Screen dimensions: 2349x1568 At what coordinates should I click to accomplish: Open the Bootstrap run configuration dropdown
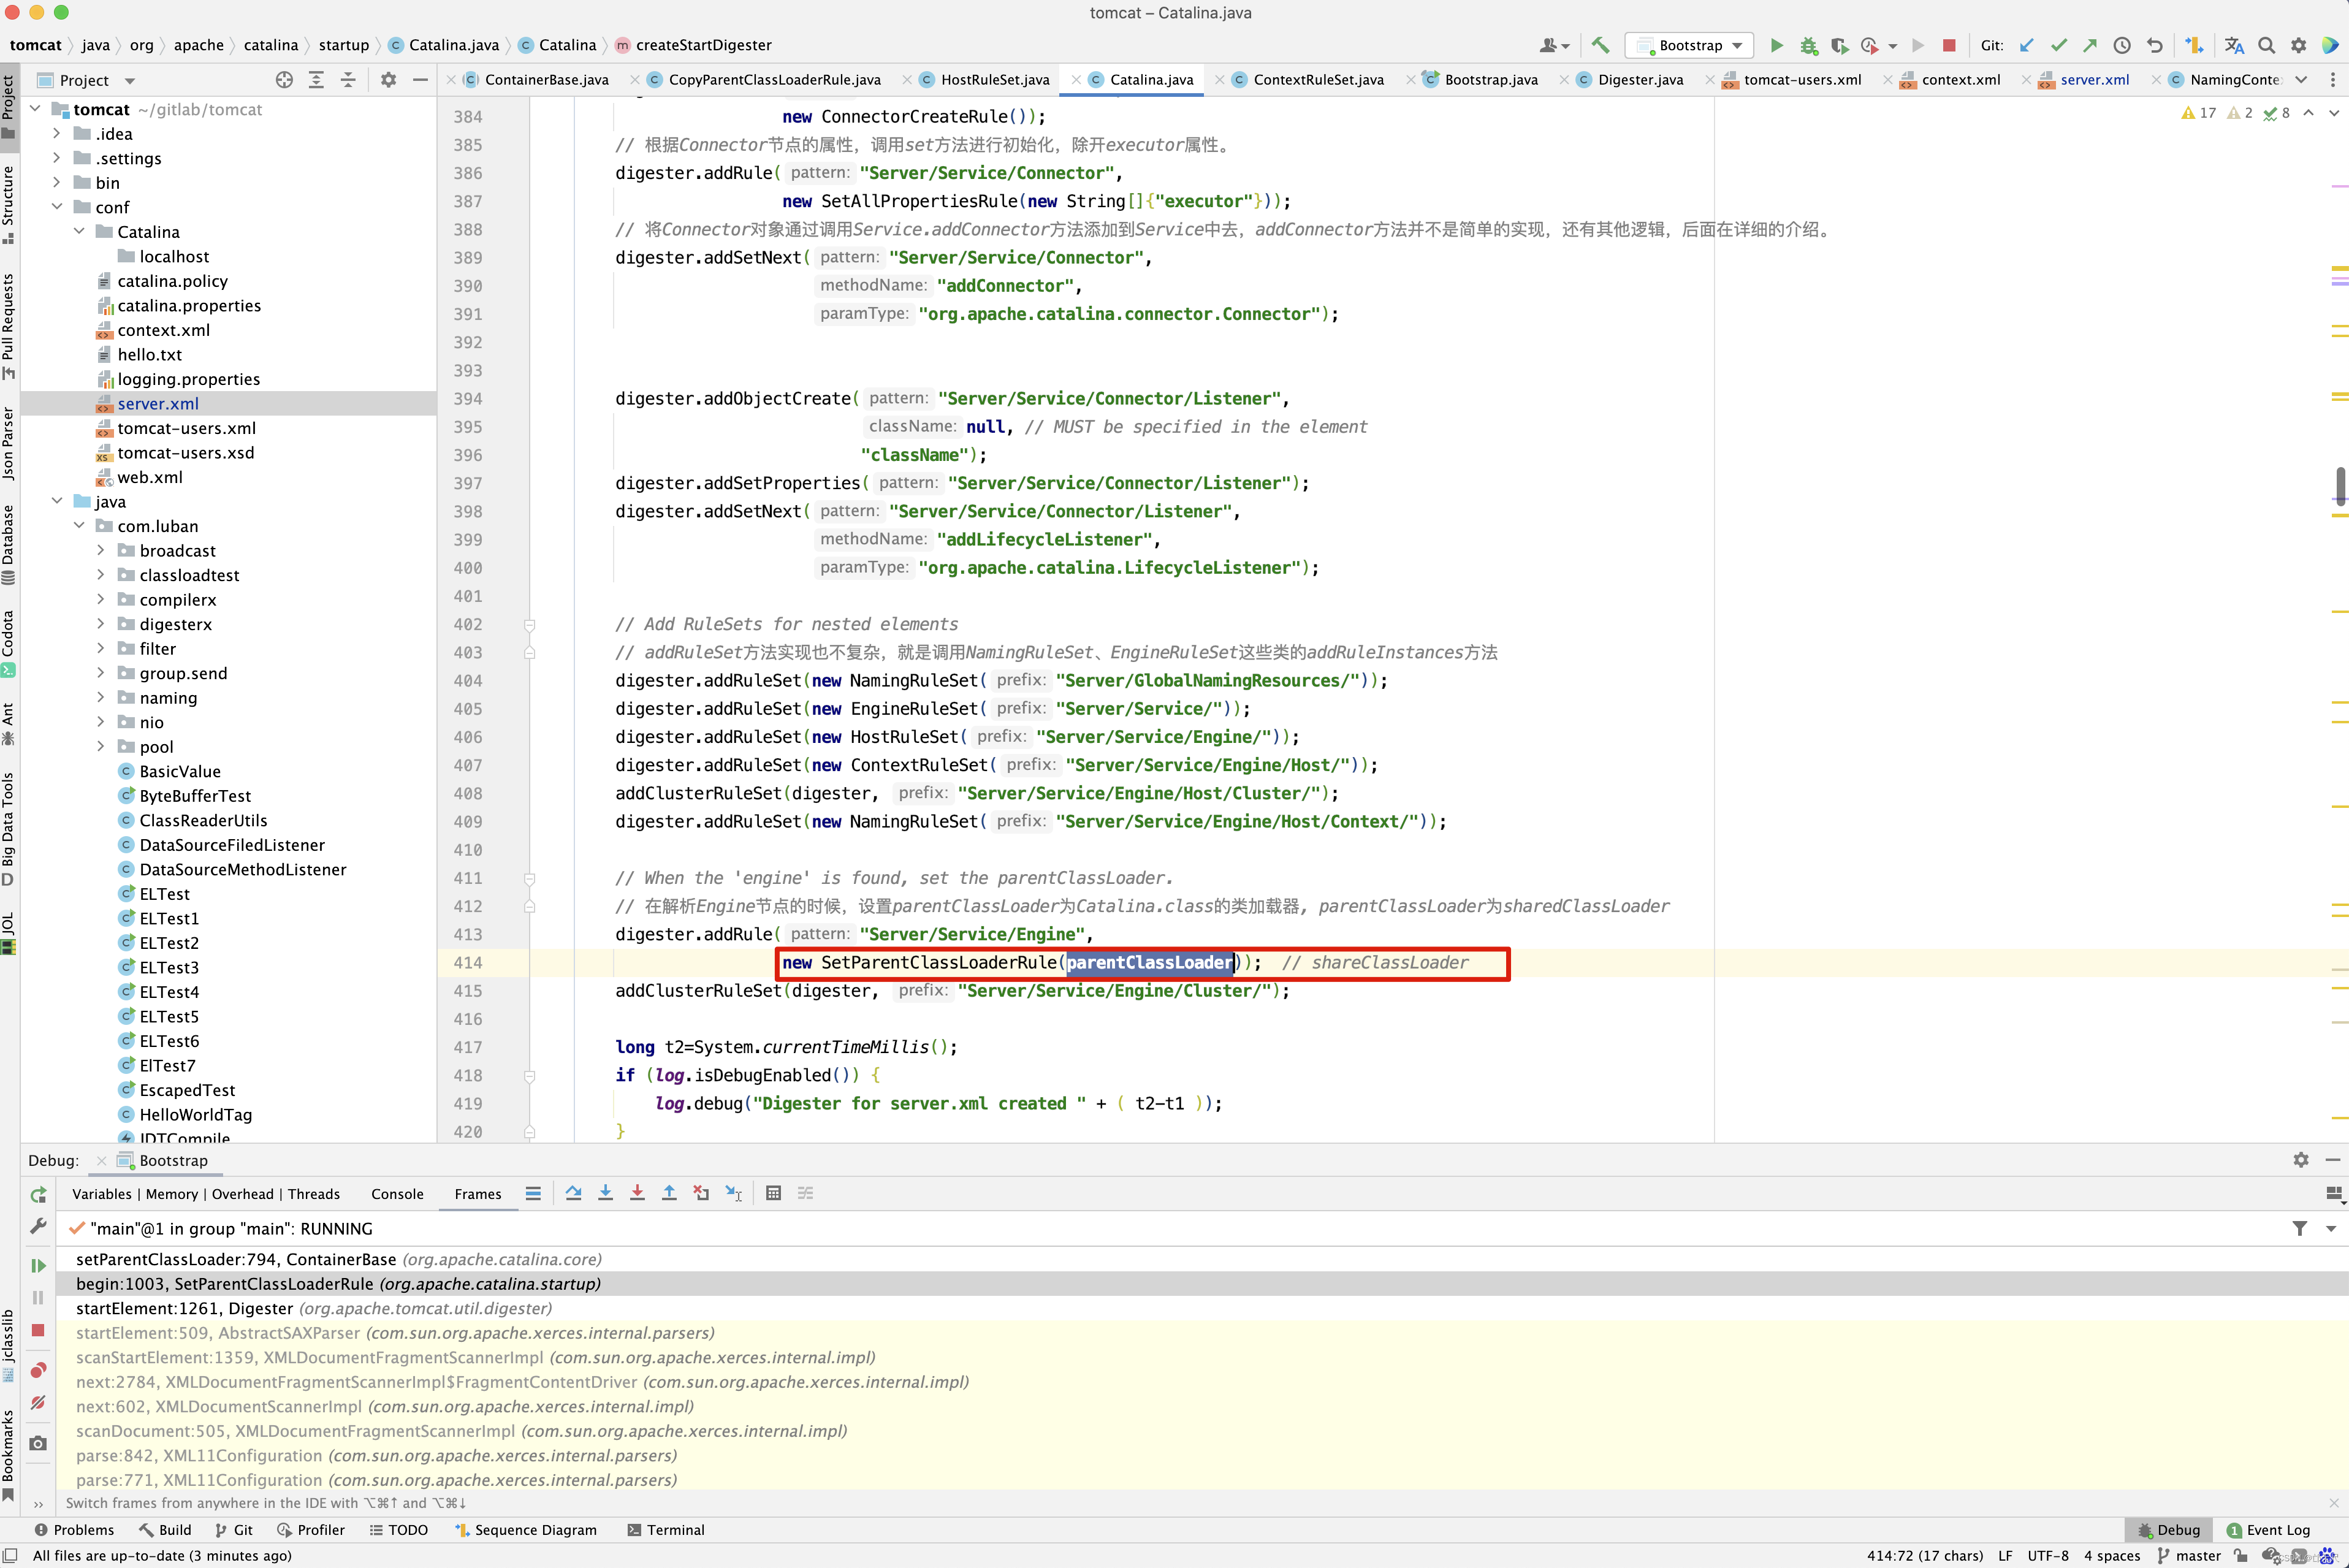click(1689, 45)
